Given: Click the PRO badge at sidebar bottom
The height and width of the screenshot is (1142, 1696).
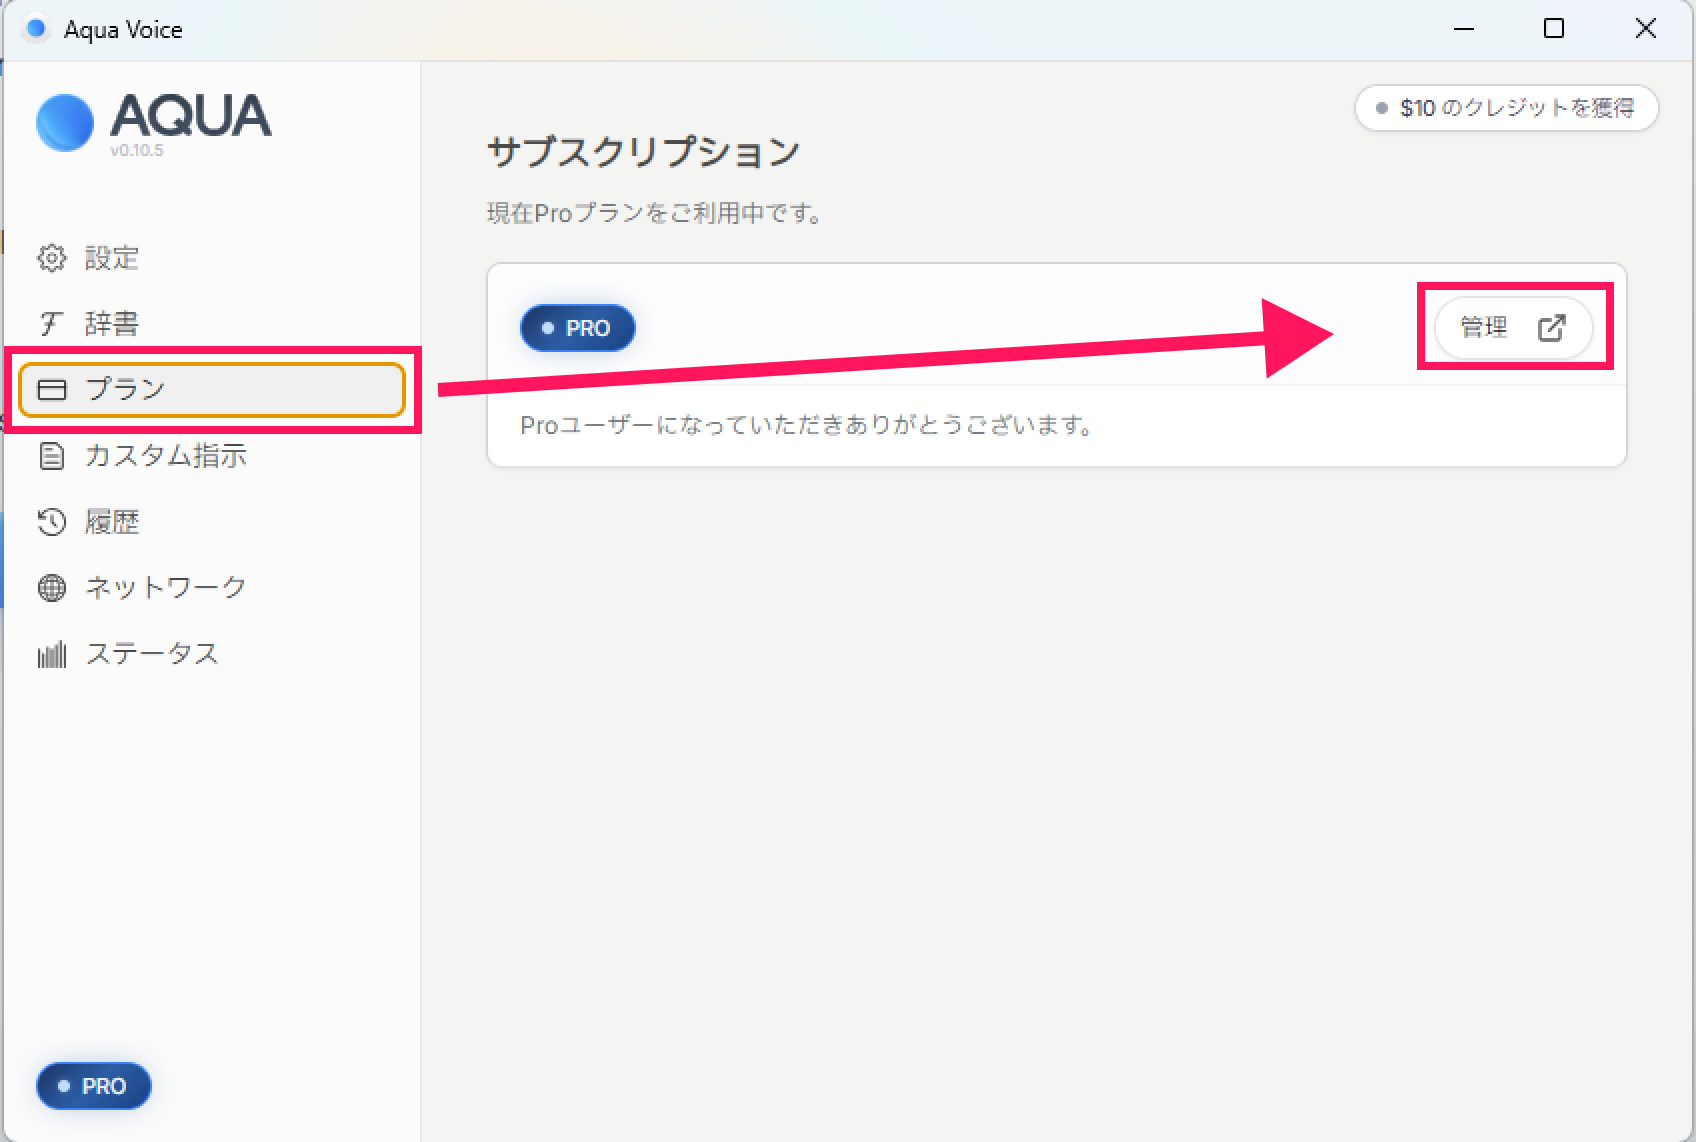Looking at the screenshot, I should tap(93, 1086).
